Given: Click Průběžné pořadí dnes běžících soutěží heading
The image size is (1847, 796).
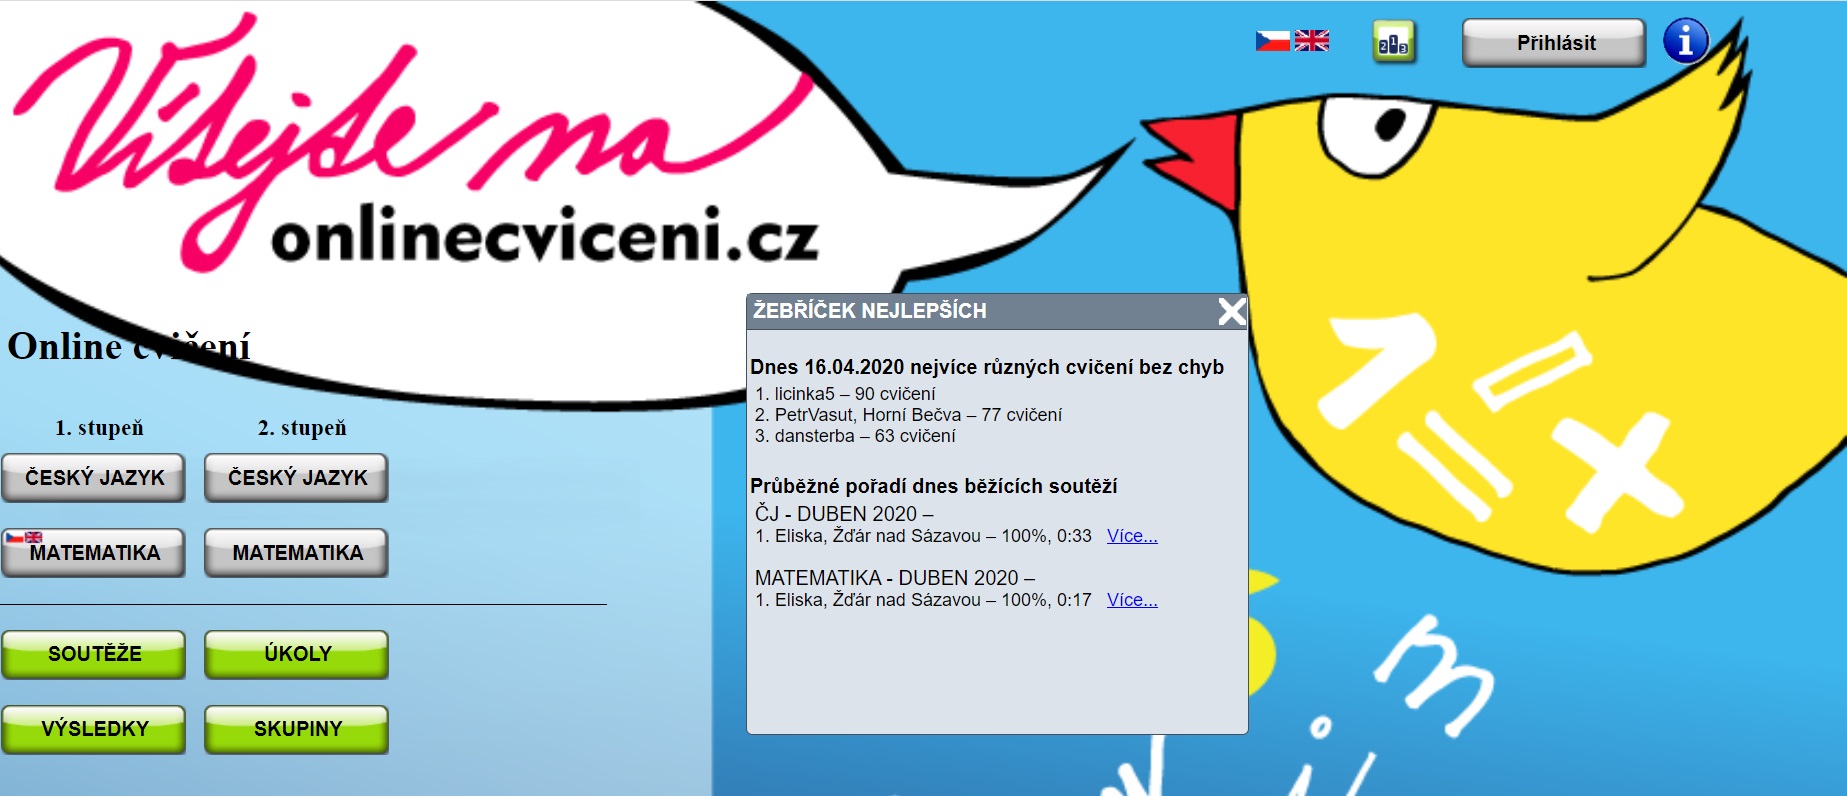Looking at the screenshot, I should tap(934, 486).
